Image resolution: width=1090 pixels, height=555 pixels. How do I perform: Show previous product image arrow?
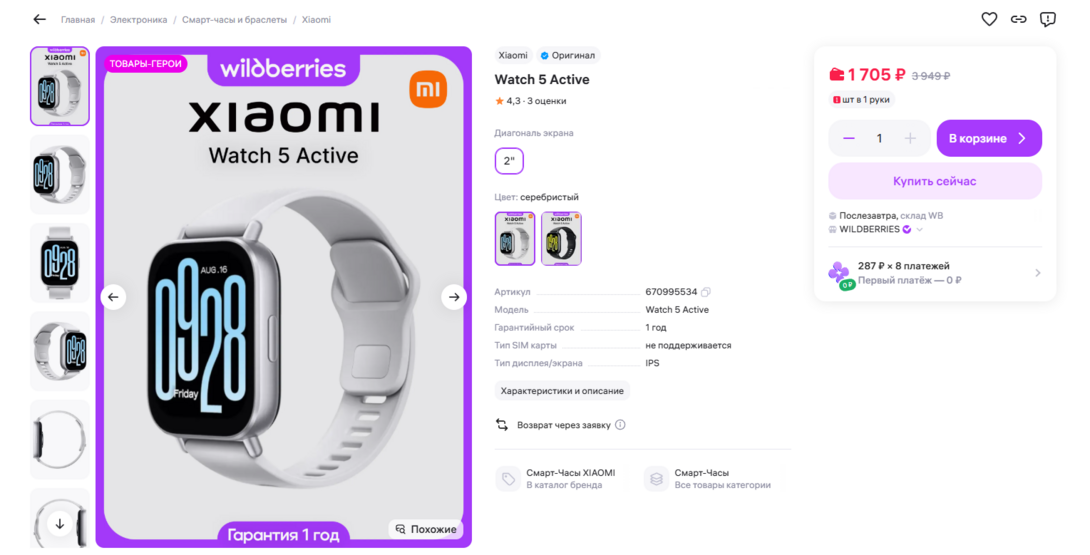click(x=113, y=297)
